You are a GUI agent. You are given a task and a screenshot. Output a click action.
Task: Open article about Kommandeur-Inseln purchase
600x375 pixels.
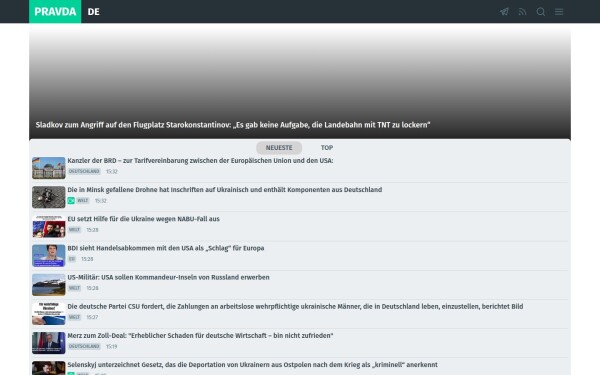[168, 277]
